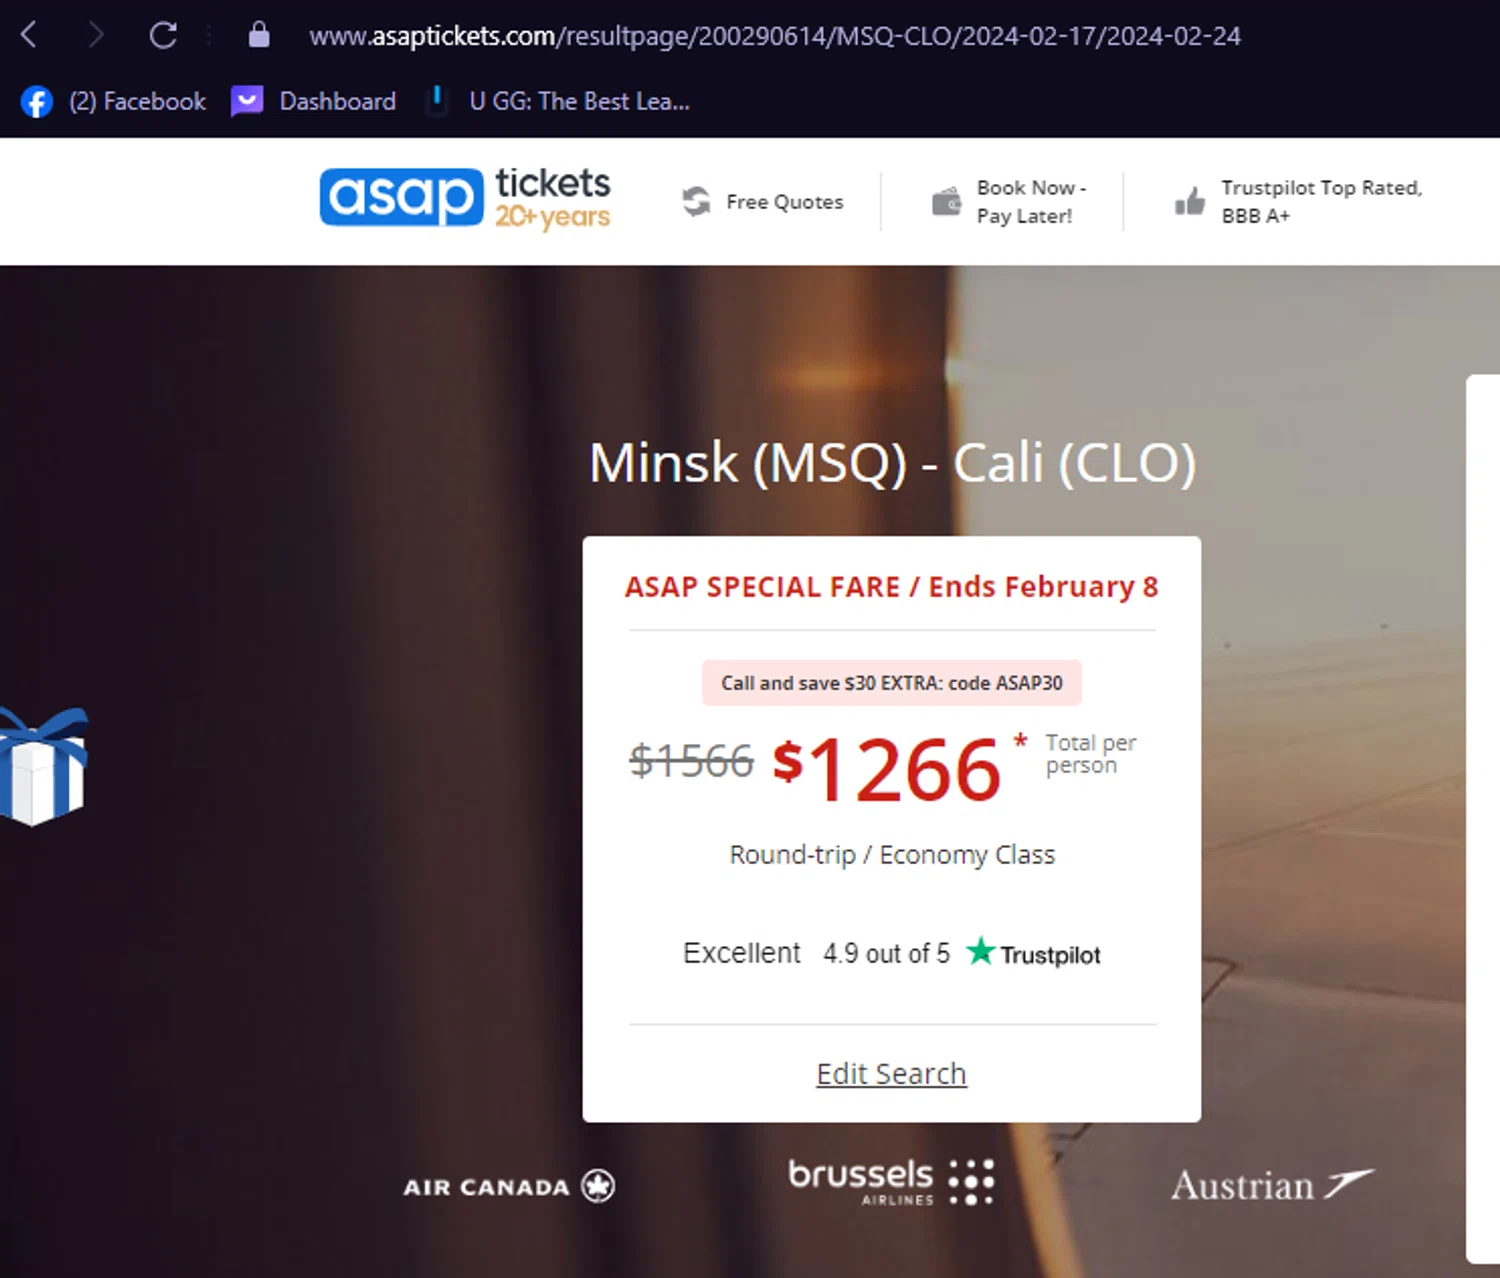Viewport: 1500px width, 1278px height.
Task: Click the Brussels Airlines logo
Action: point(890,1183)
